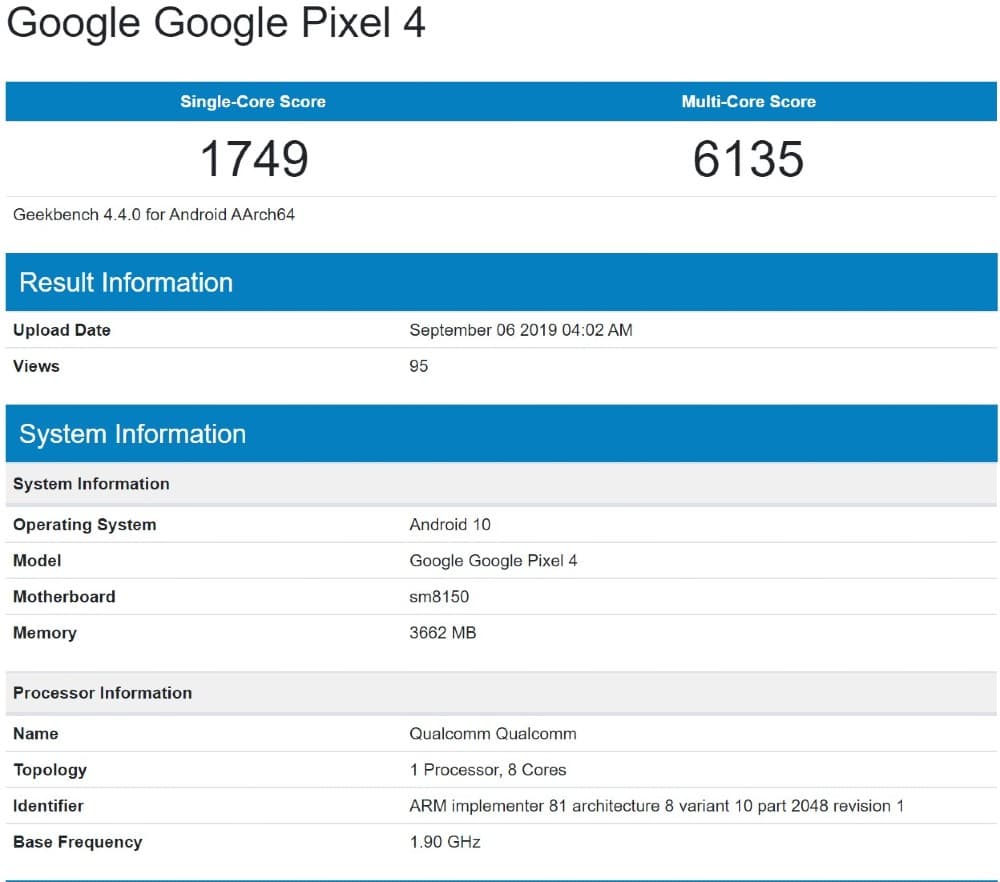Click the processor name Qualcomm Qualcomm
This screenshot has width=1000, height=882.
(493, 734)
